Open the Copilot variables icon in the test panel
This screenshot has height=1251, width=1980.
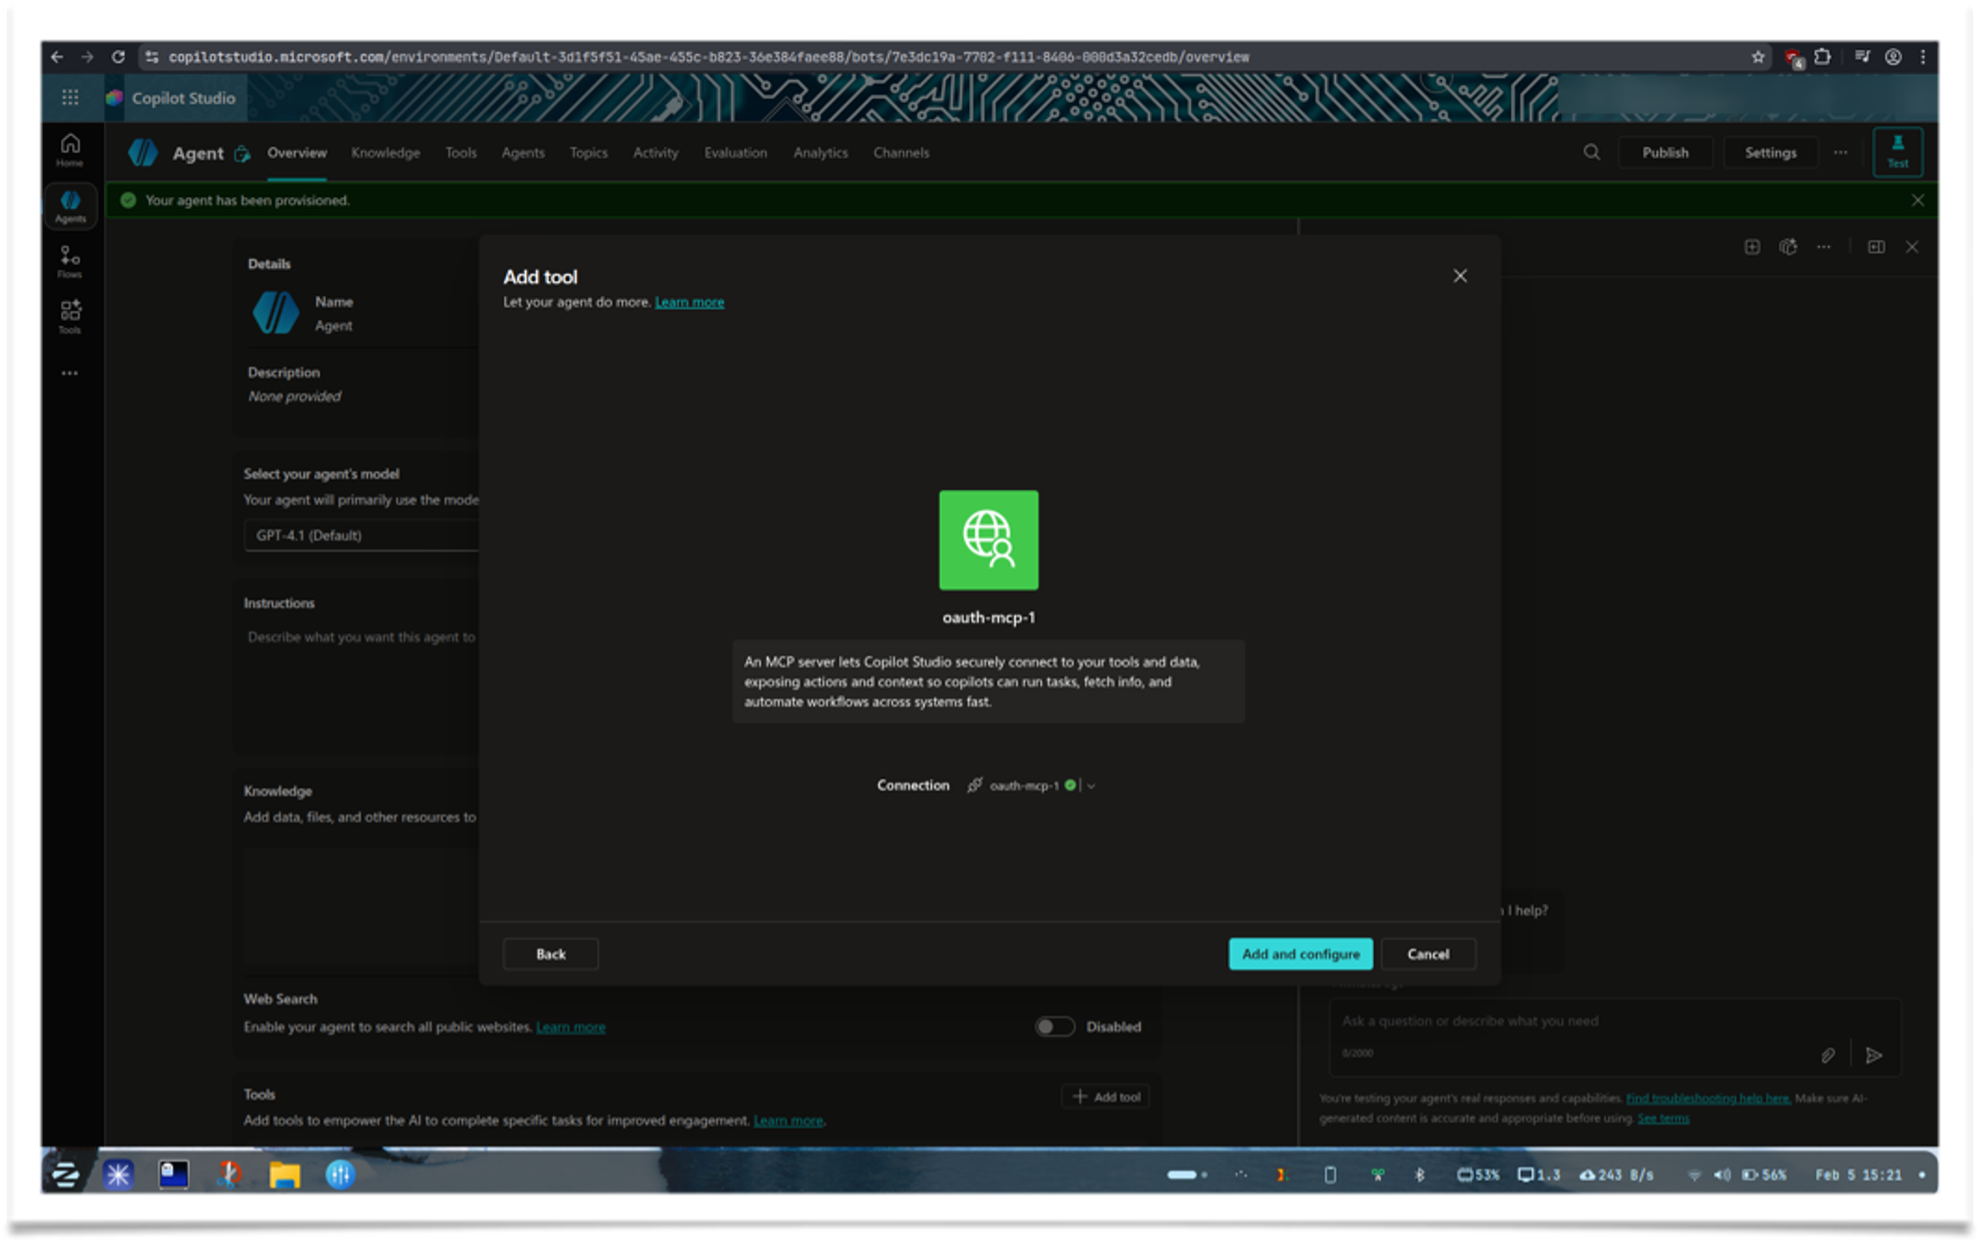tap(1789, 247)
